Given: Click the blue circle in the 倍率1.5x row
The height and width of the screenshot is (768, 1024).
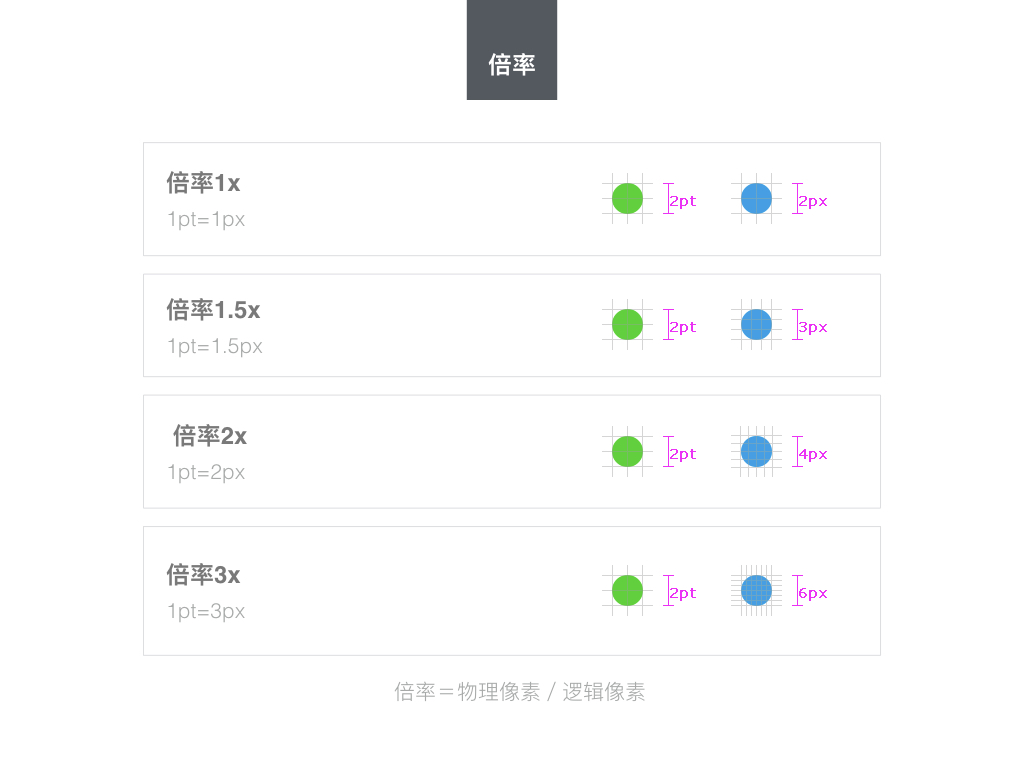Looking at the screenshot, I should (756, 325).
